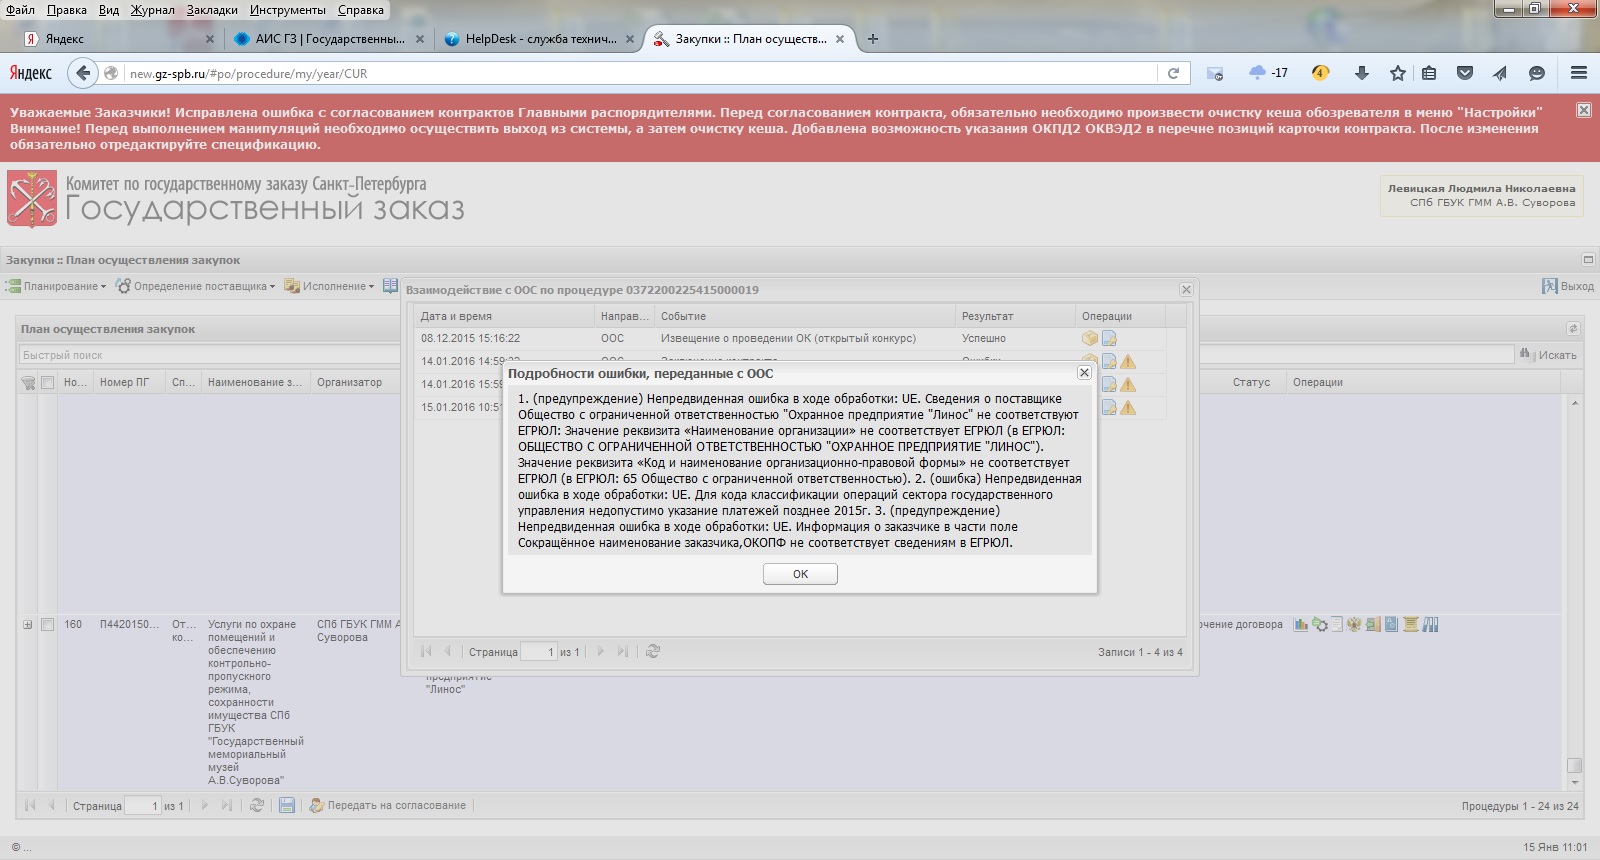Click the Выход logout button
This screenshot has height=860, width=1600.
tap(1568, 286)
